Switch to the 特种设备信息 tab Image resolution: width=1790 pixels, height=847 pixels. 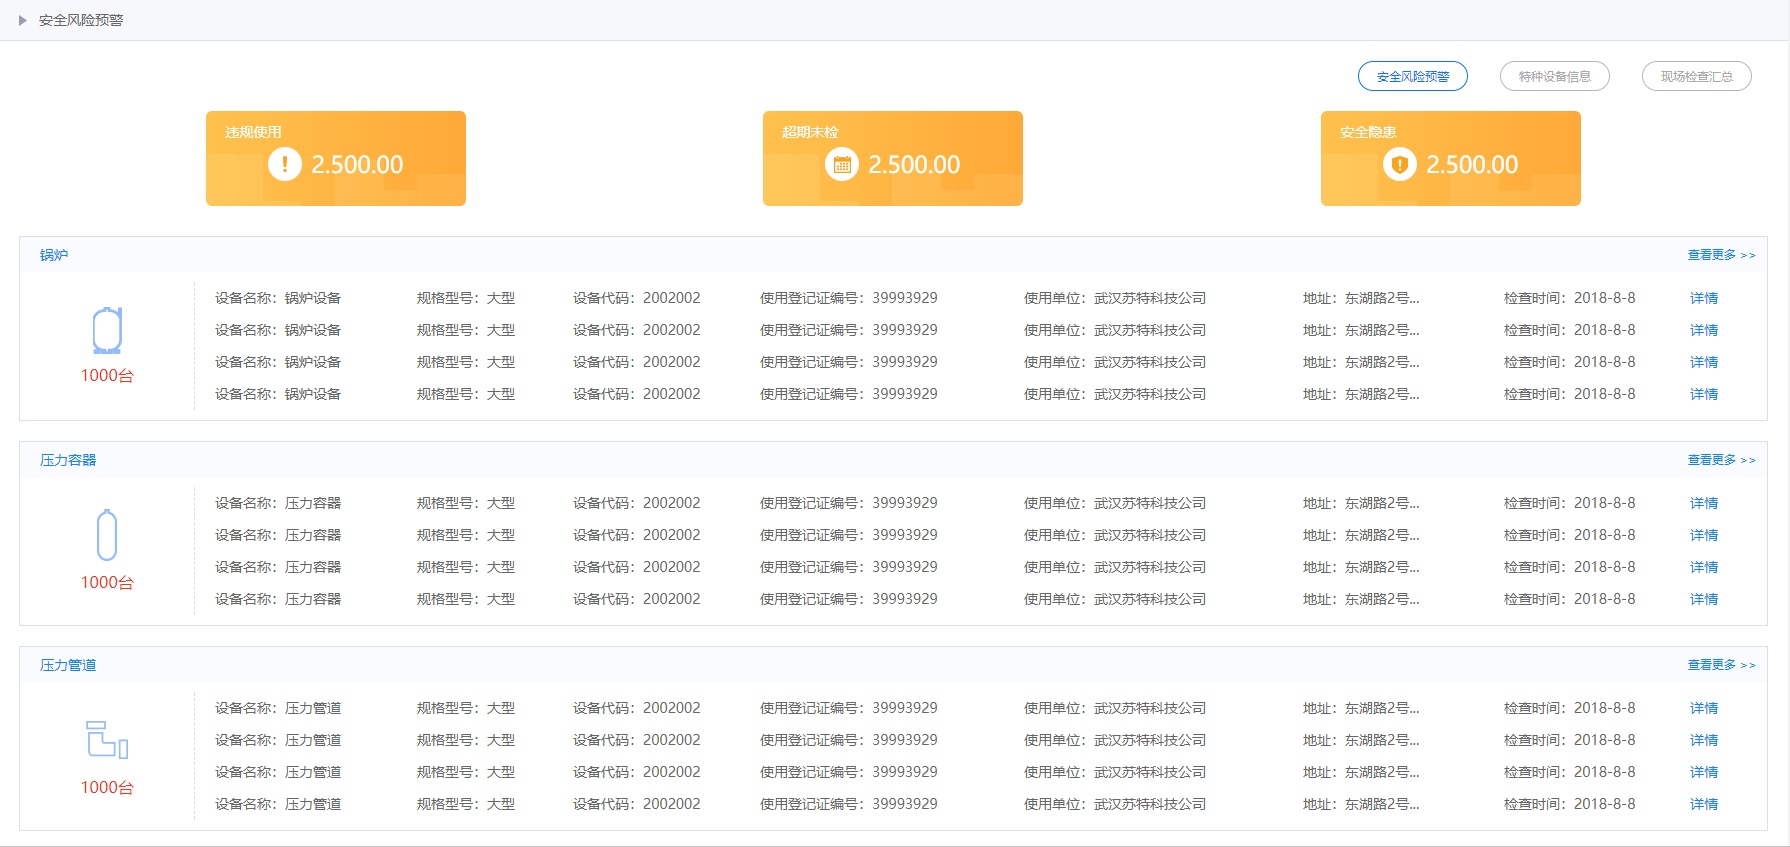pyautogui.click(x=1554, y=76)
